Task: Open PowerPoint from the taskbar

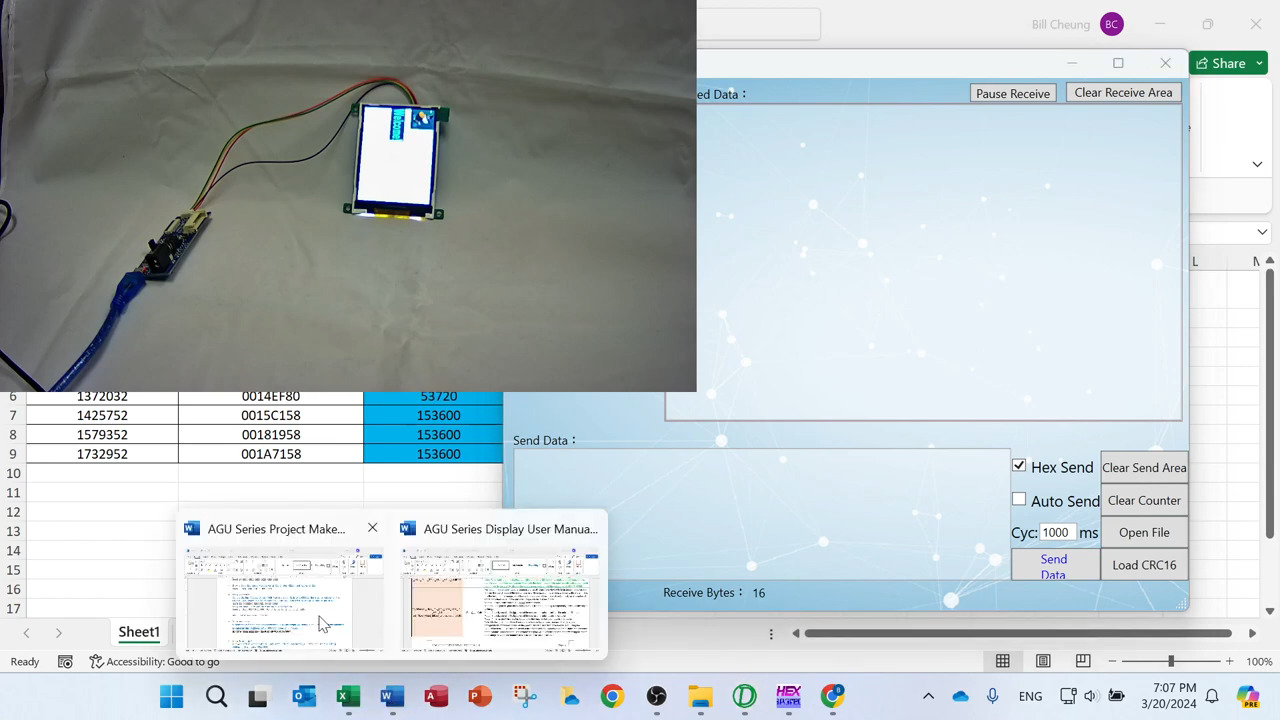Action: point(480,696)
